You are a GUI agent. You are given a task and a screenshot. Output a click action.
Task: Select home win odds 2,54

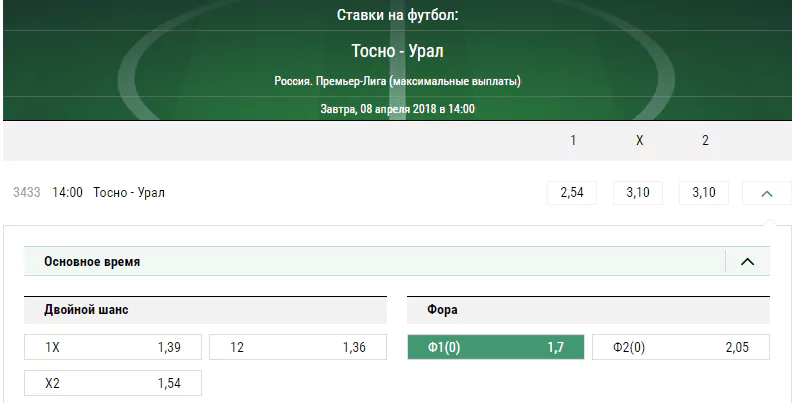(x=572, y=193)
